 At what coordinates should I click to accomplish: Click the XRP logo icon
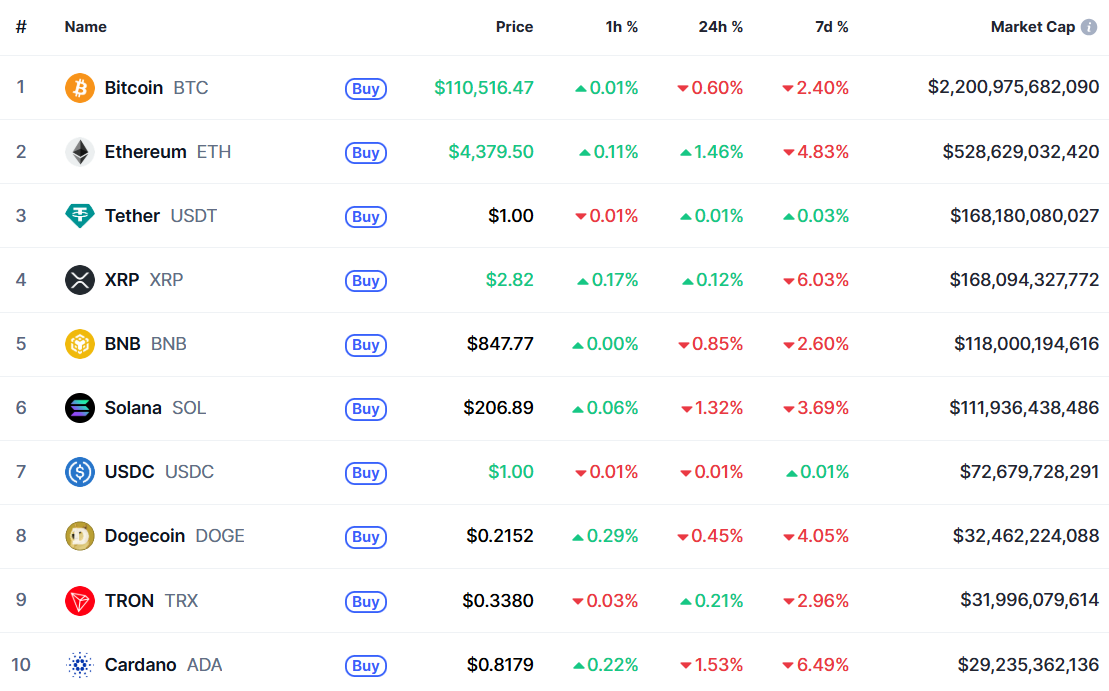click(80, 280)
